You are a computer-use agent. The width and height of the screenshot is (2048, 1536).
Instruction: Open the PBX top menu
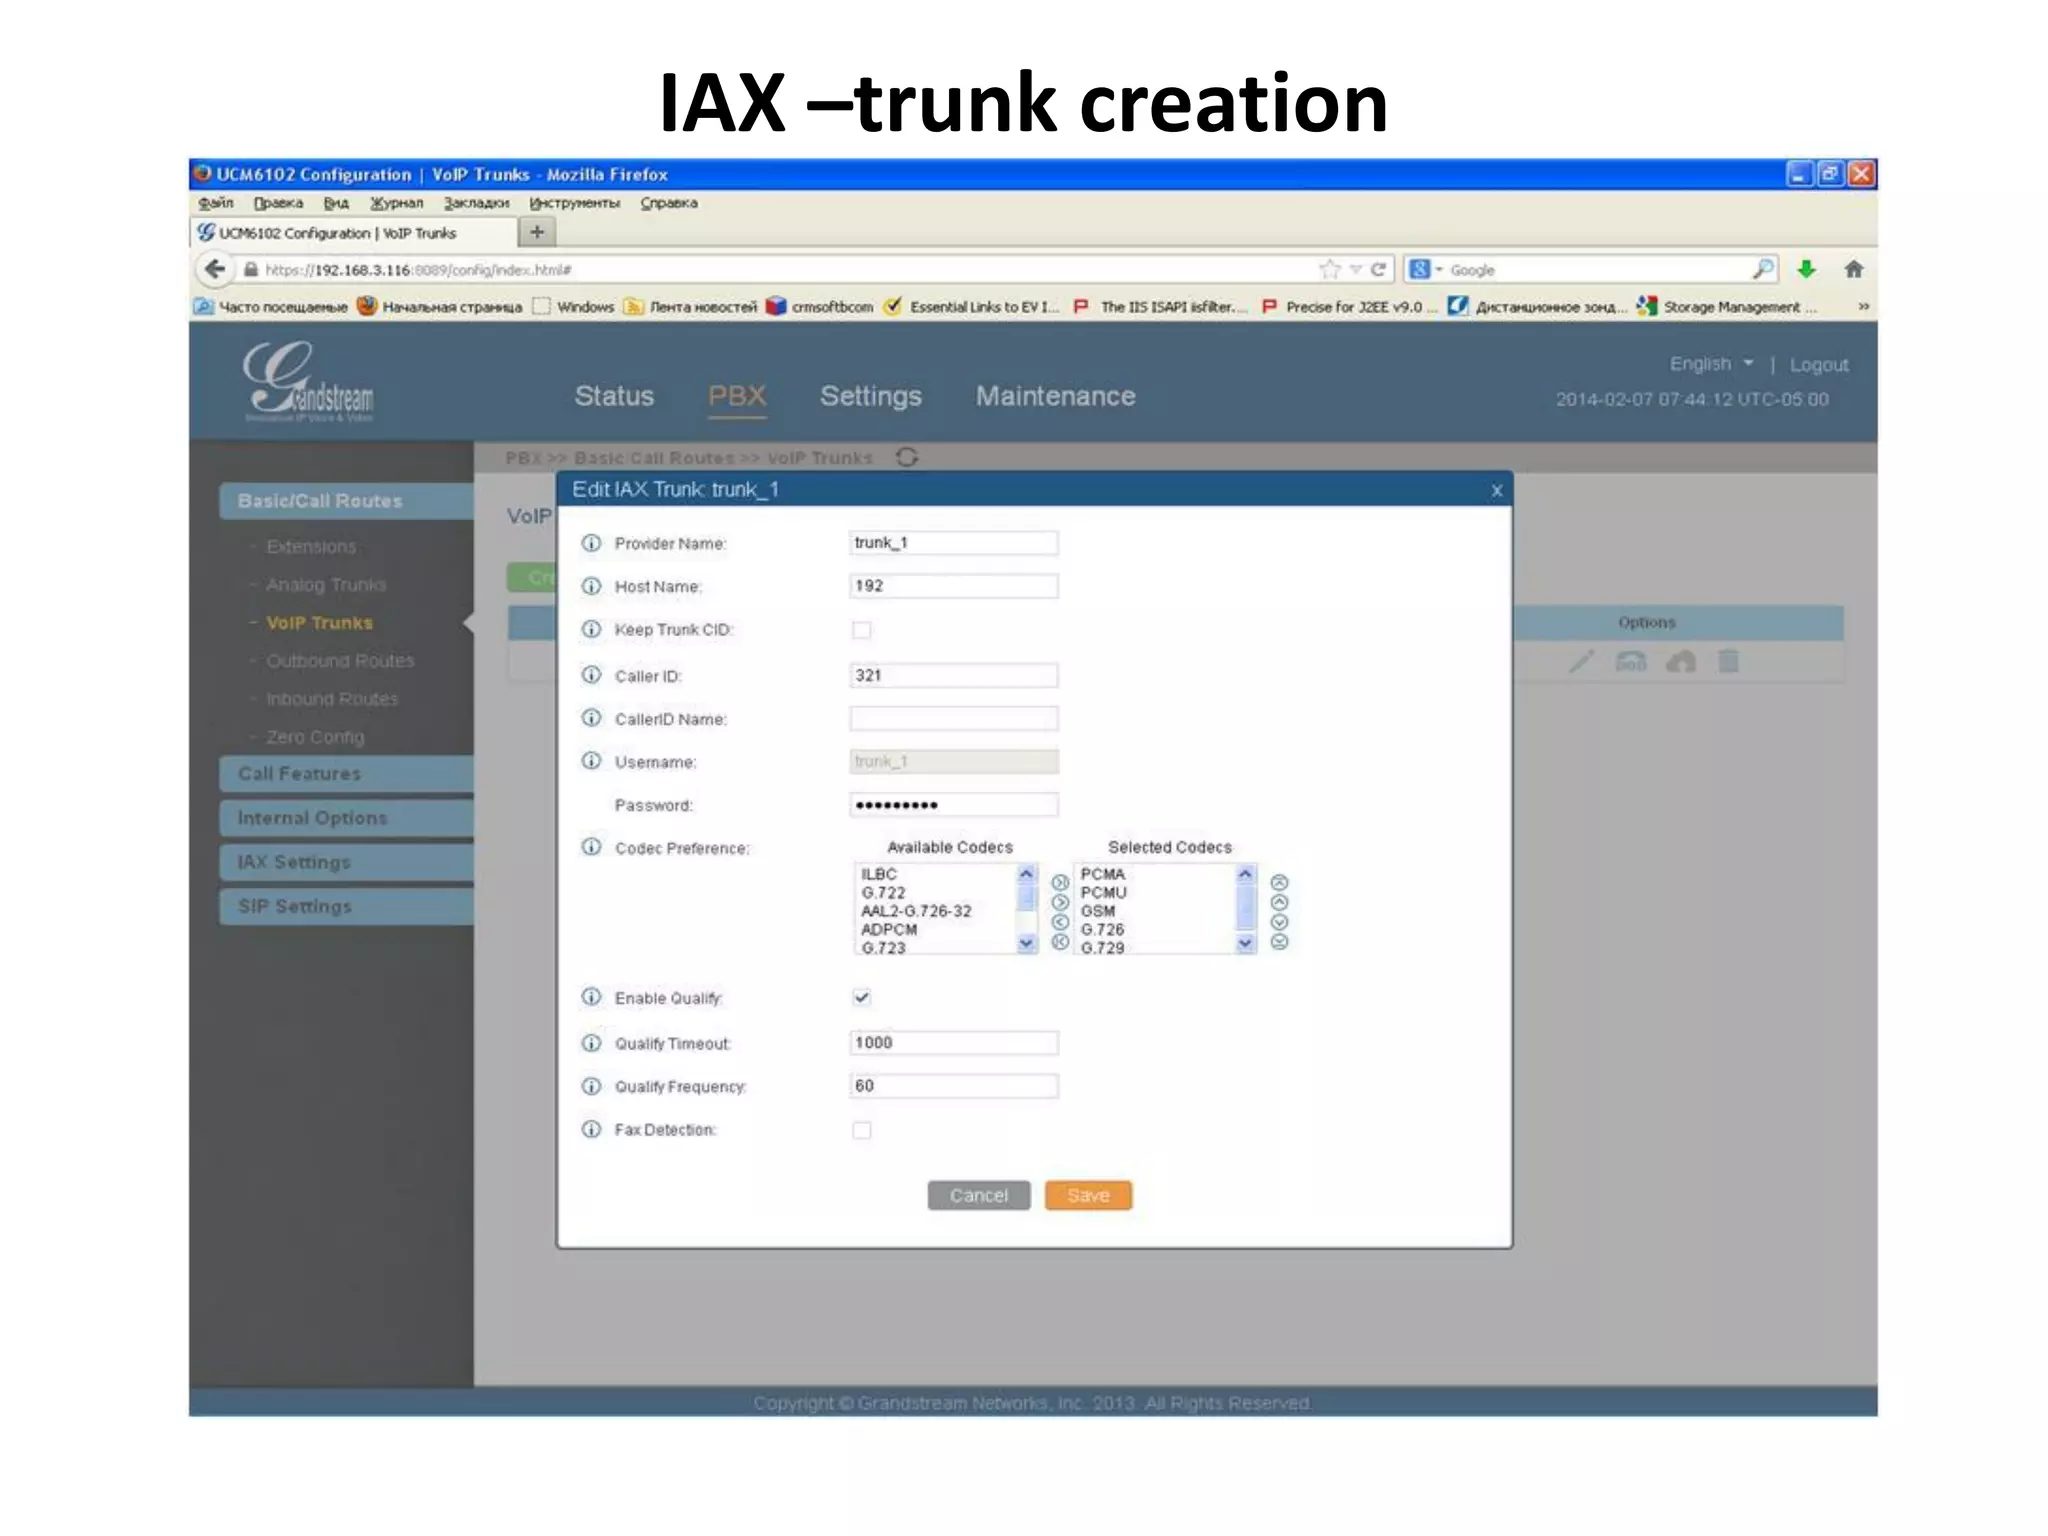[x=737, y=396]
